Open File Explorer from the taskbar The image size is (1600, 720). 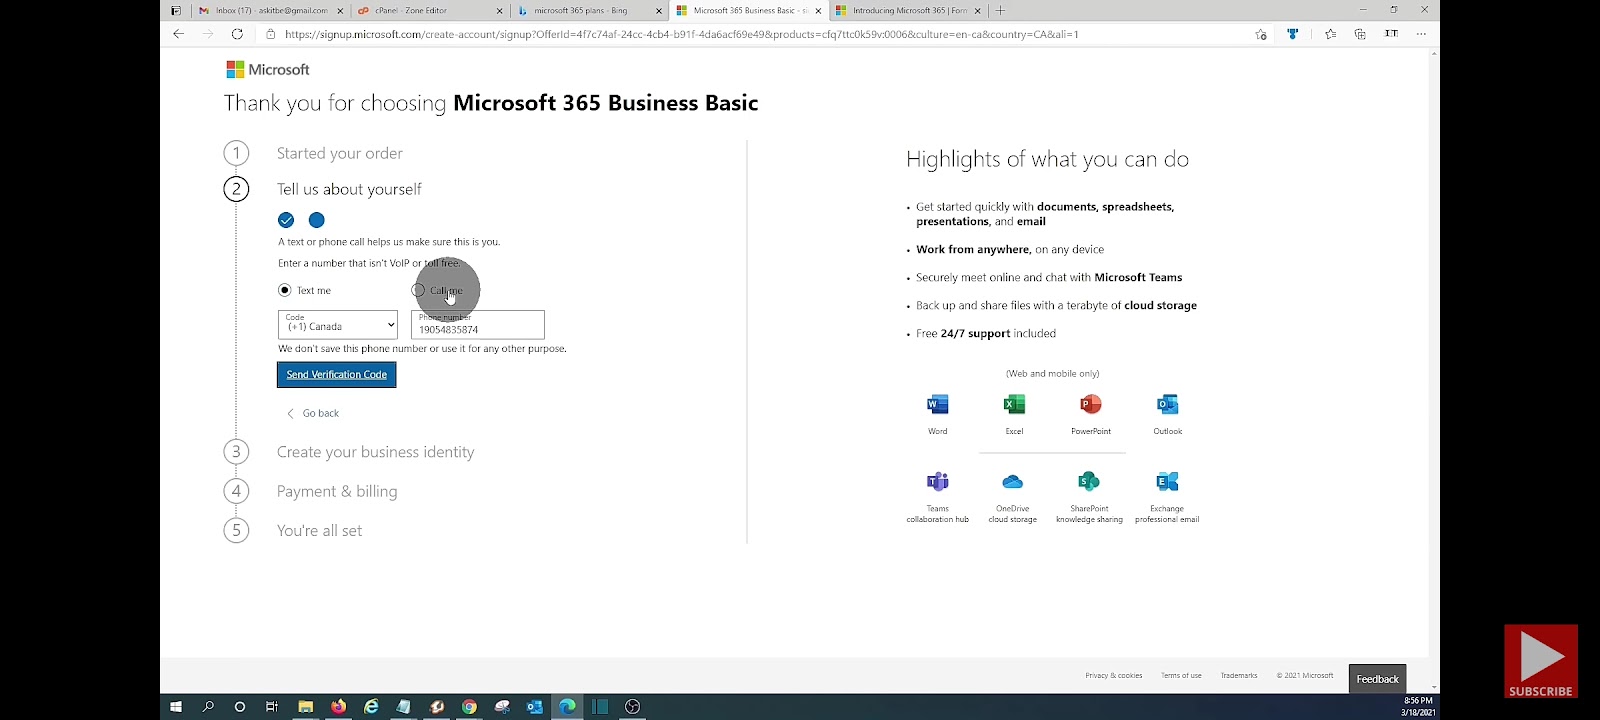pos(305,707)
